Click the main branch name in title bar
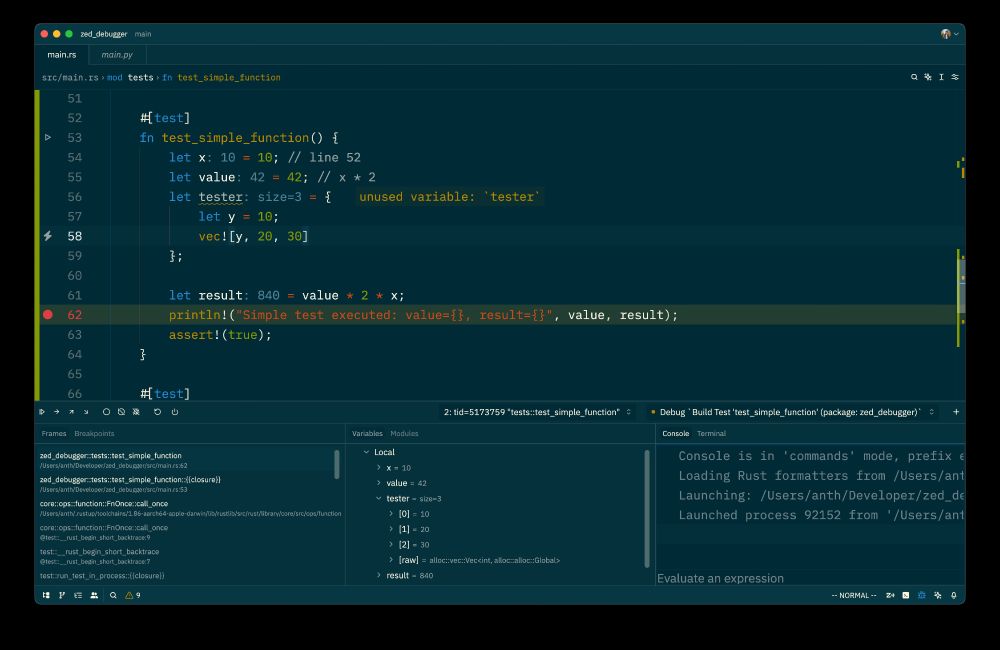 coord(143,34)
